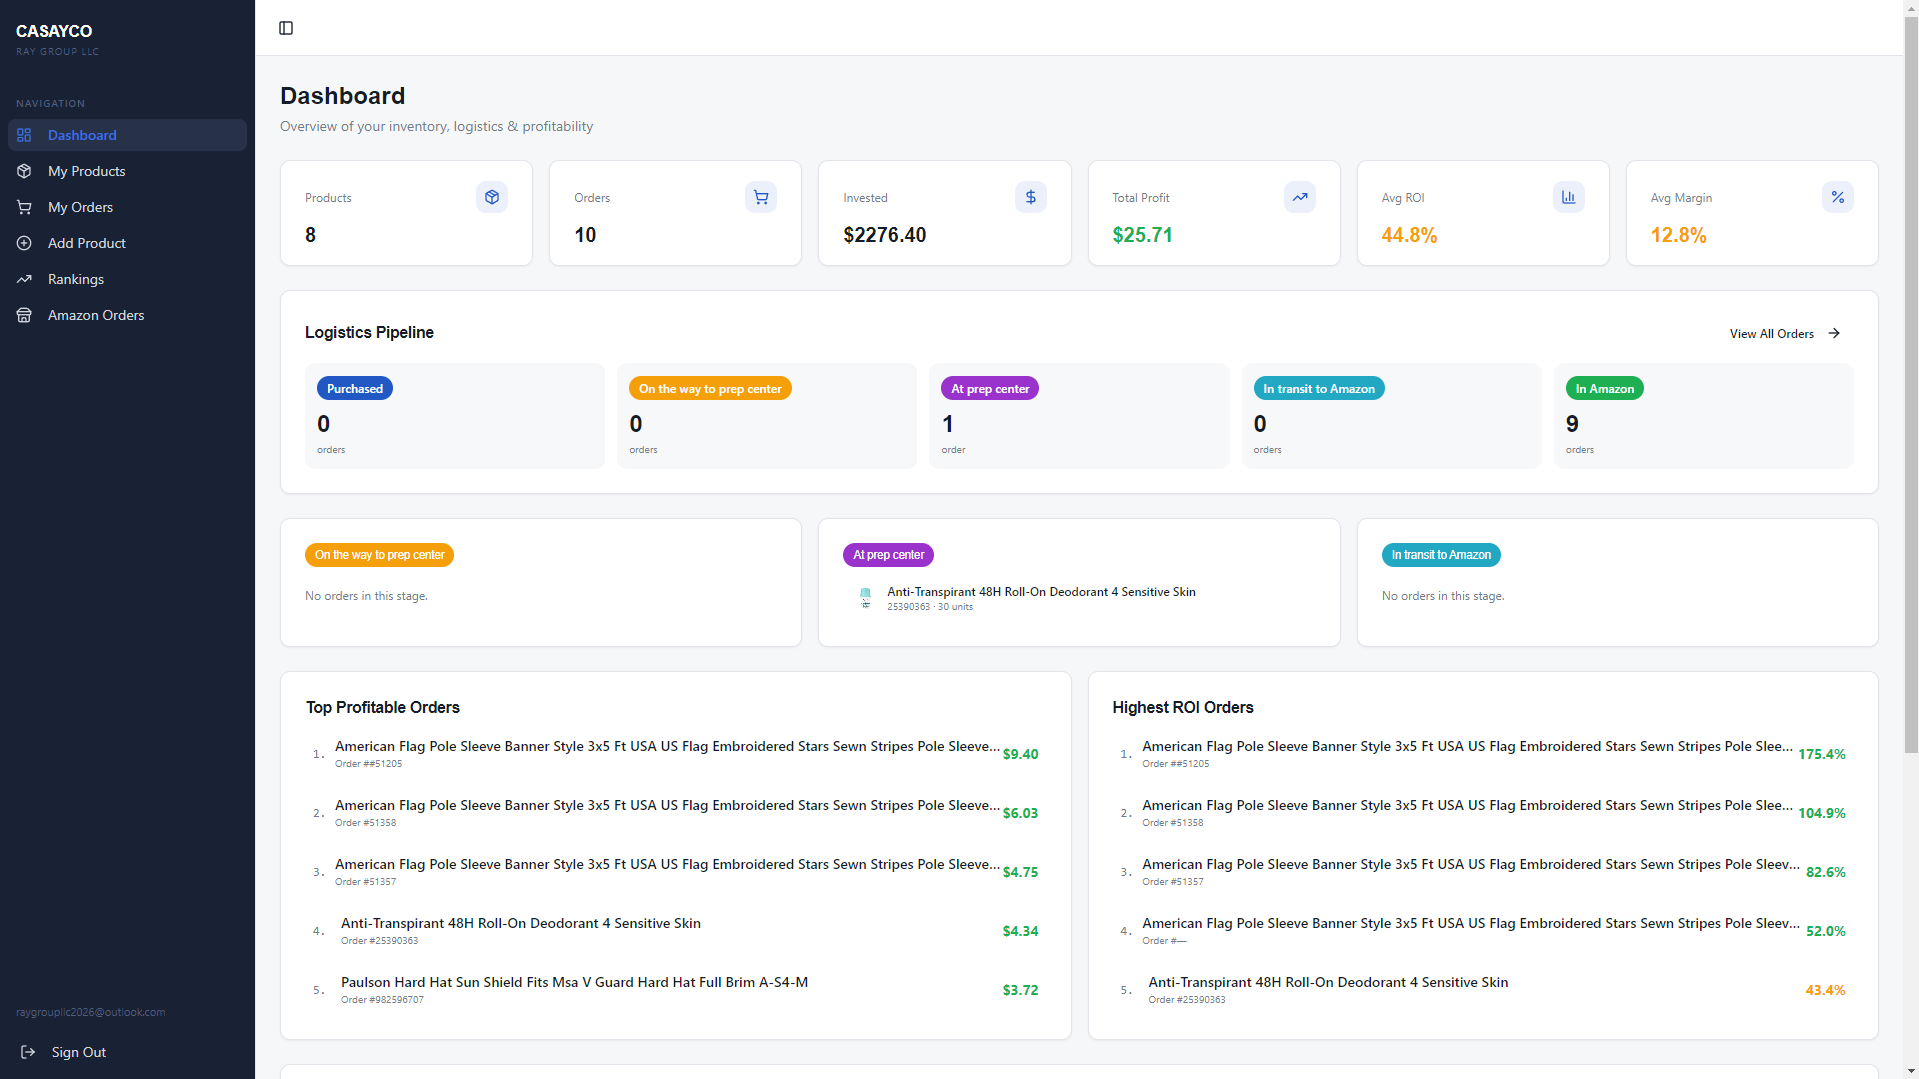
Task: Click the Invested card dollar icon
Action: point(1031,197)
